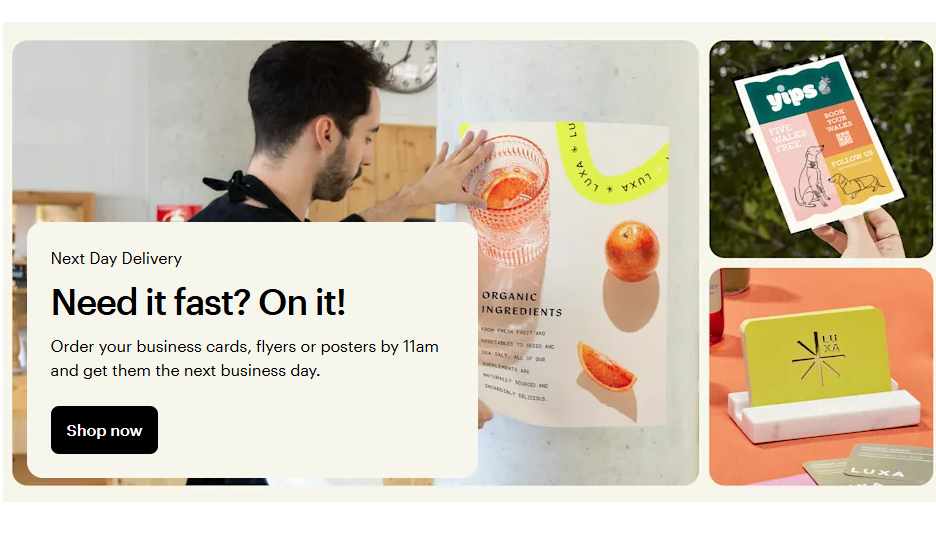Click the wall clock in hero photo
Screen dimensions: 936x553
[x=405, y=64]
